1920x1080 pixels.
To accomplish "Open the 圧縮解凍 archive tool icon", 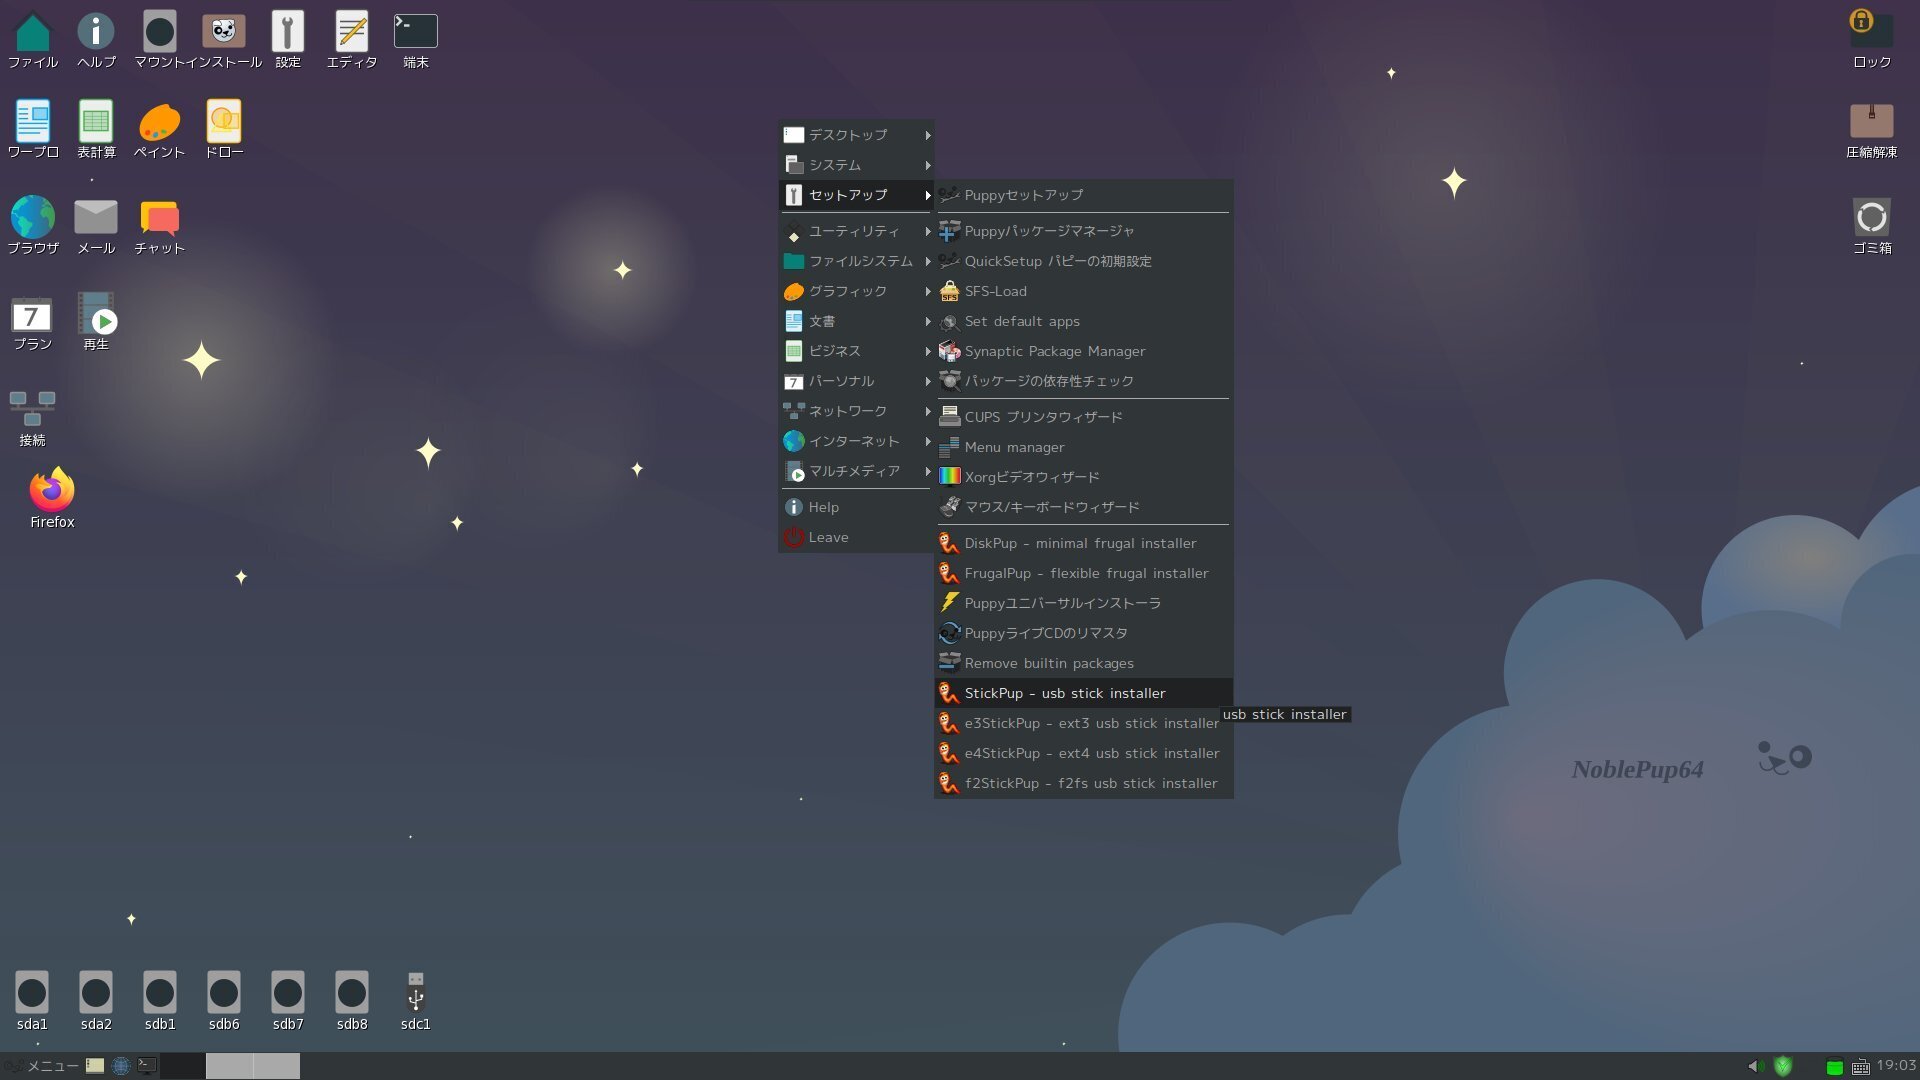I will pos(1871,123).
